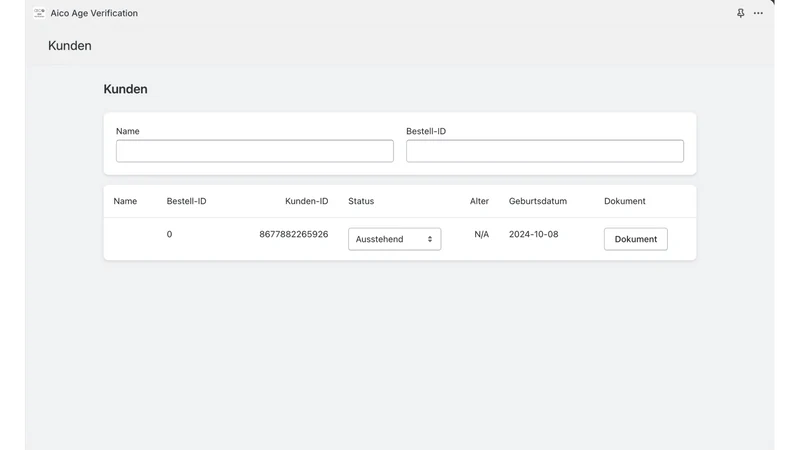The width and height of the screenshot is (800, 450).
Task: Click the N/A value under Alter
Action: 482,234
